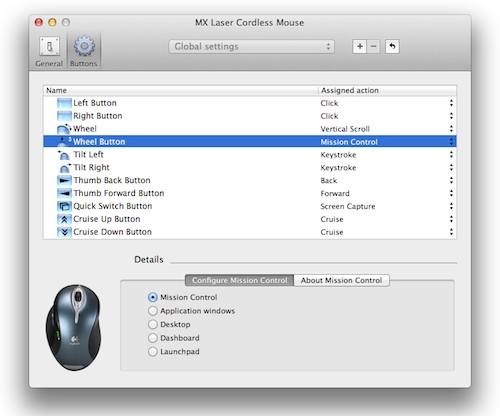Image resolution: width=500 pixels, height=416 pixels.
Task: Switch to About Mission Control tab
Action: pyautogui.click(x=342, y=280)
